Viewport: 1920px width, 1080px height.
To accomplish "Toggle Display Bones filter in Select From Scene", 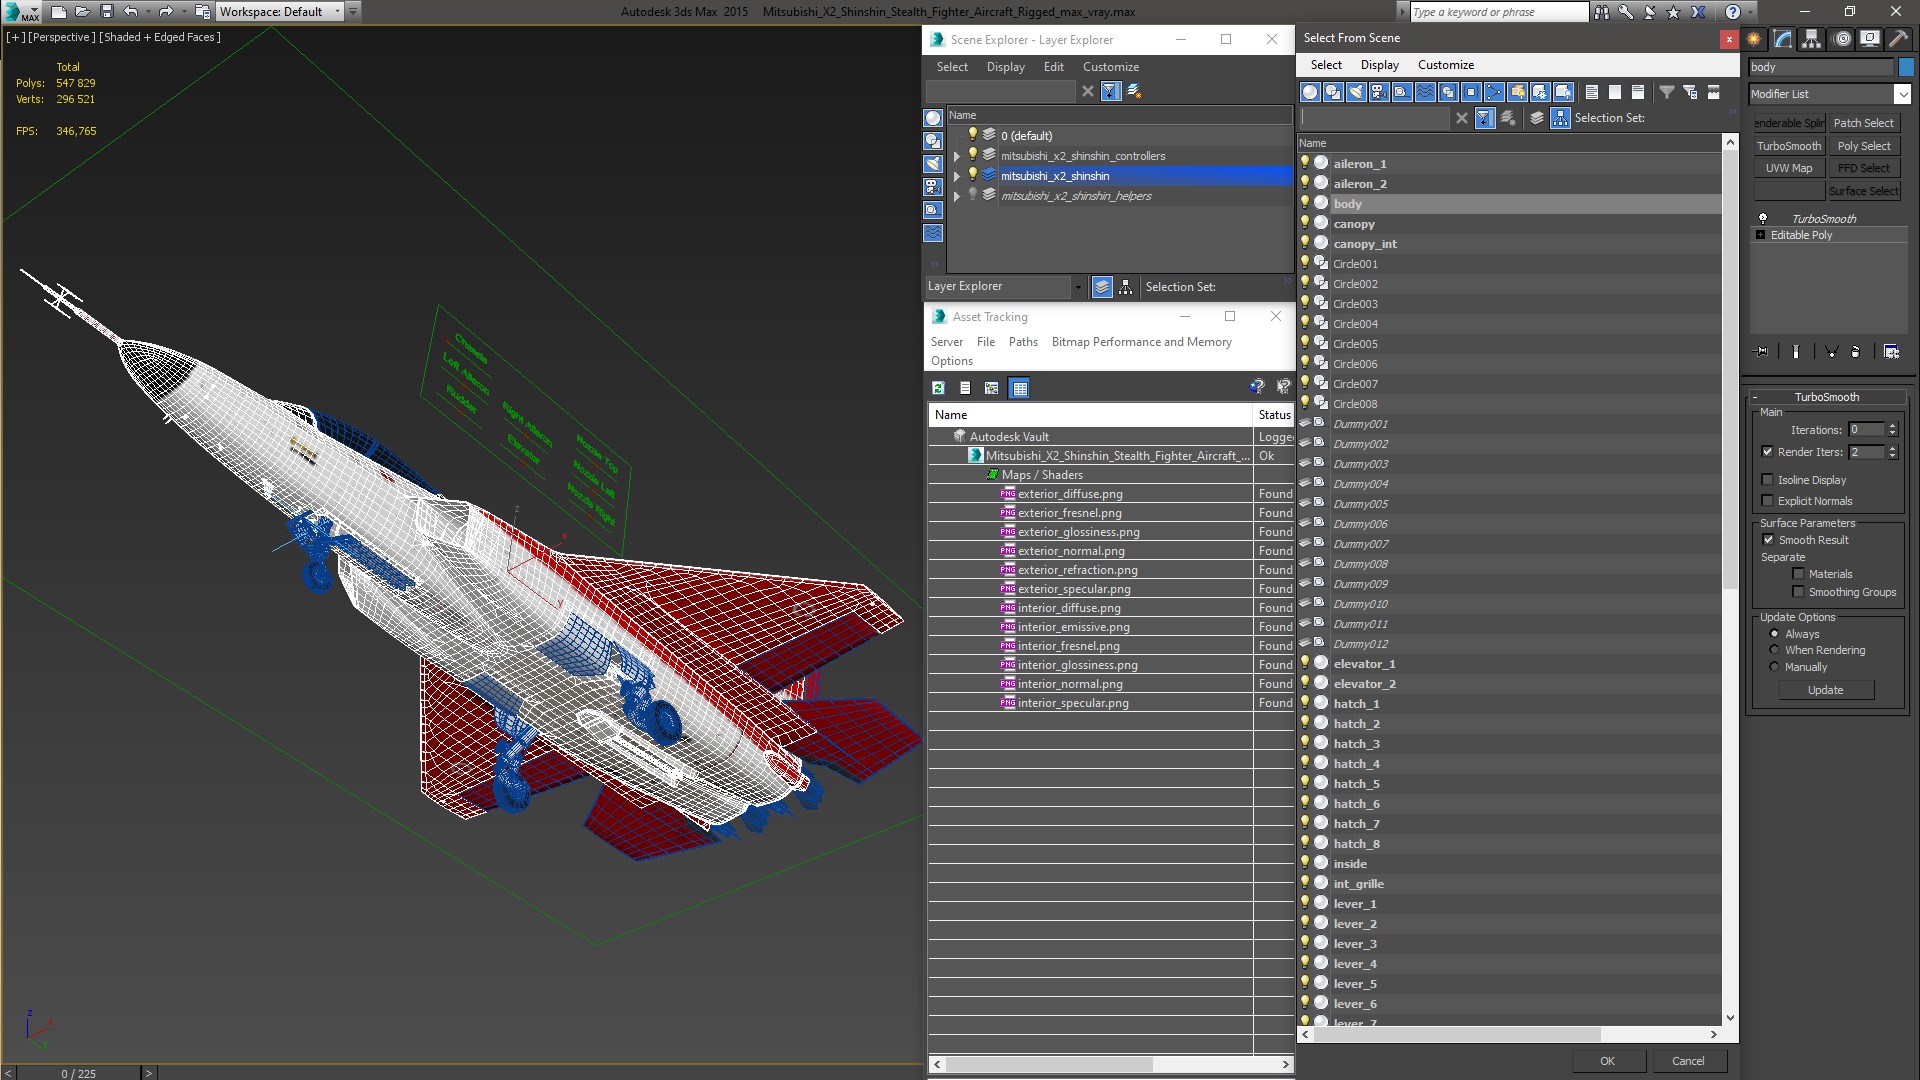I will [x=1494, y=92].
